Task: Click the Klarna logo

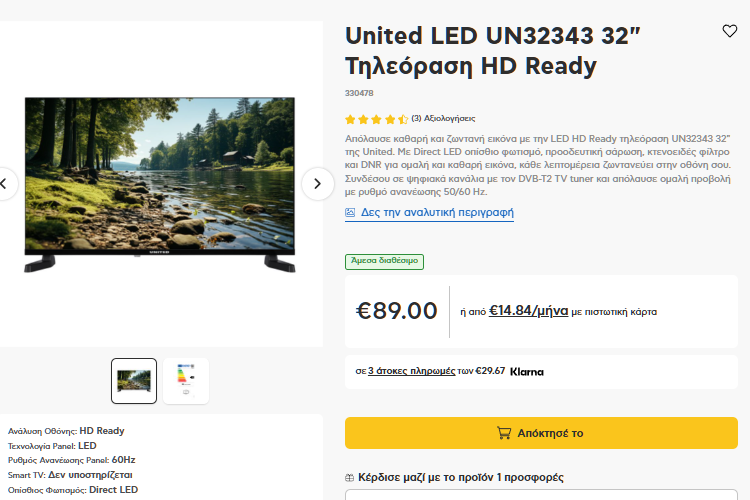Action: pyautogui.click(x=527, y=372)
